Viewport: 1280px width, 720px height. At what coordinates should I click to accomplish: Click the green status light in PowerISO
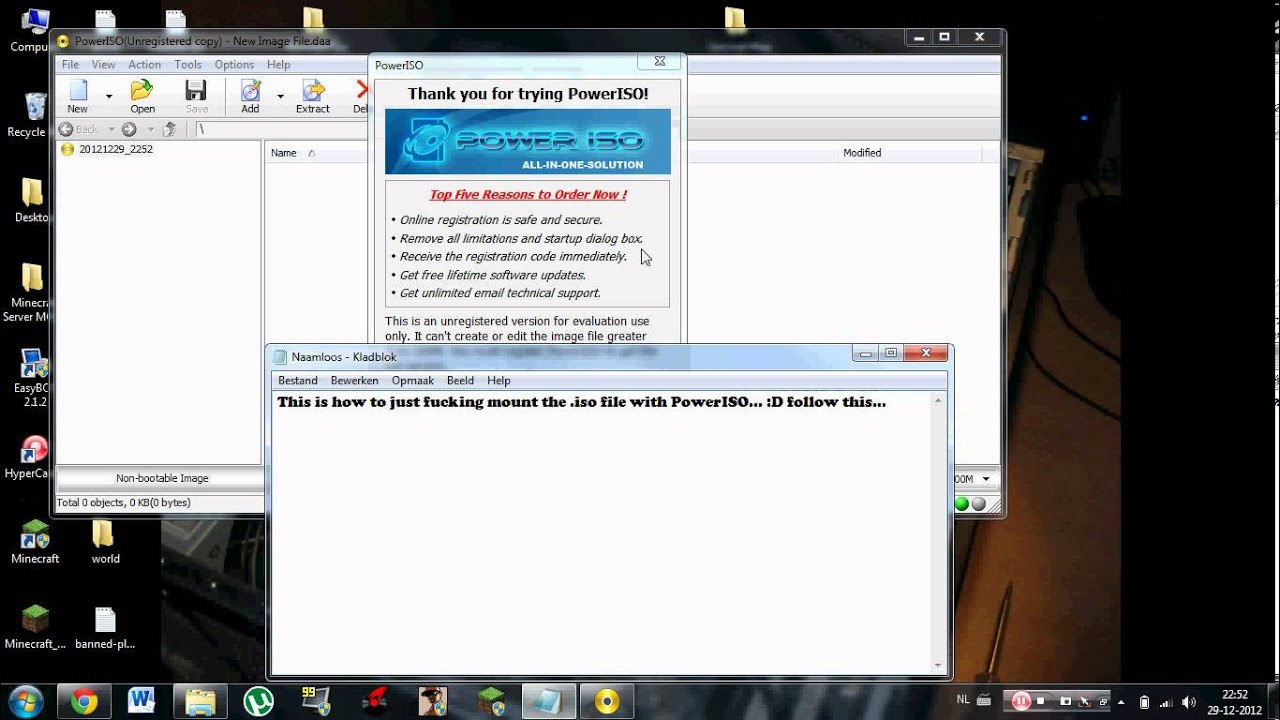[x=961, y=504]
